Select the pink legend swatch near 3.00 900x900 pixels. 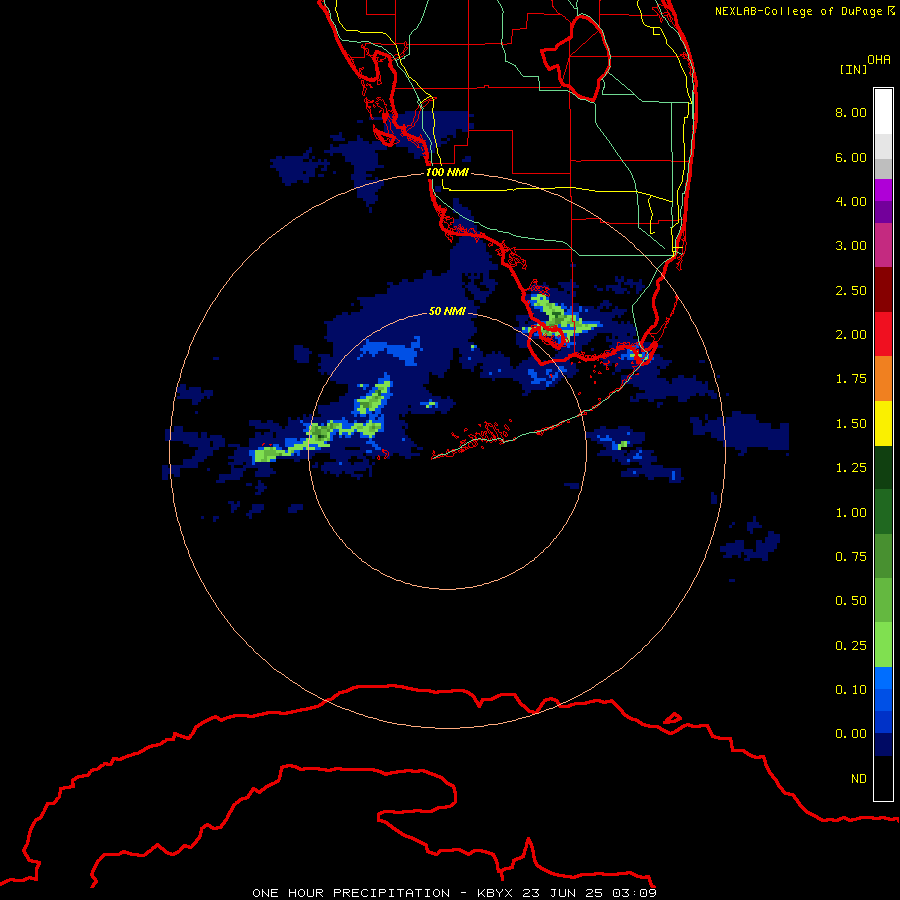click(883, 245)
